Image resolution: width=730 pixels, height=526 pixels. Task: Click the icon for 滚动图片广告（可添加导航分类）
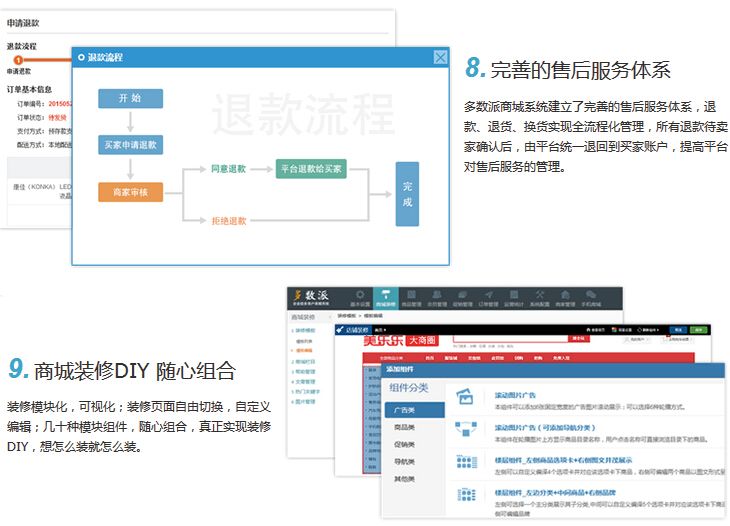point(466,428)
